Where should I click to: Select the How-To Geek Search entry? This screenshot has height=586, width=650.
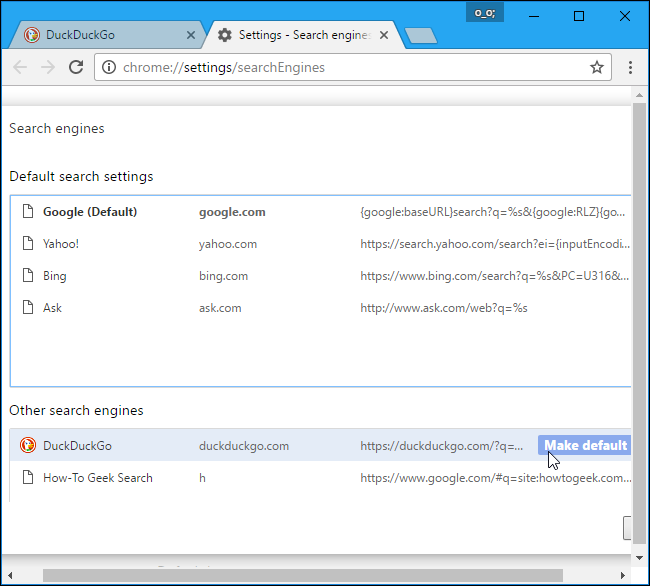[200, 478]
